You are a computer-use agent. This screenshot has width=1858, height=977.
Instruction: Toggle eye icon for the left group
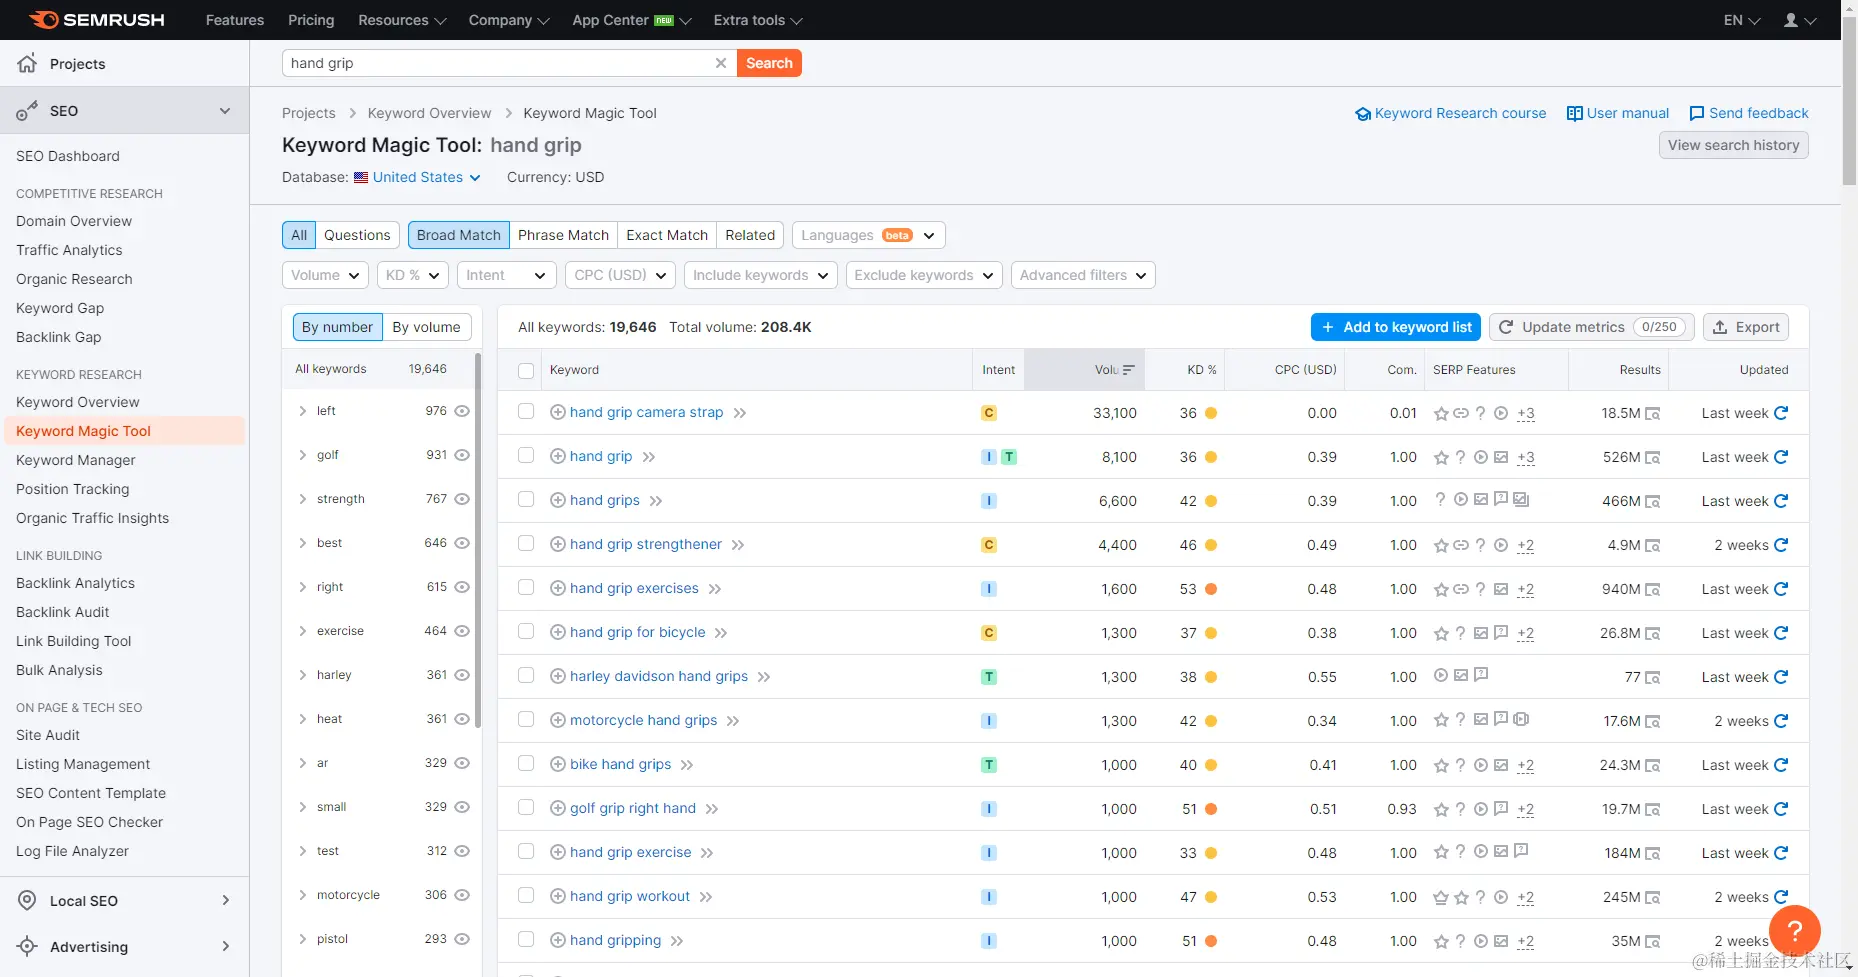click(462, 411)
